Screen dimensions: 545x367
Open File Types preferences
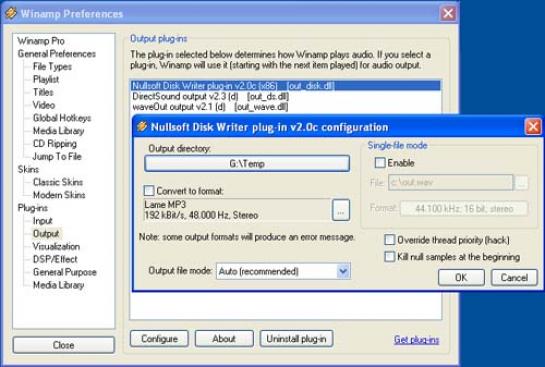pyautogui.click(x=52, y=66)
